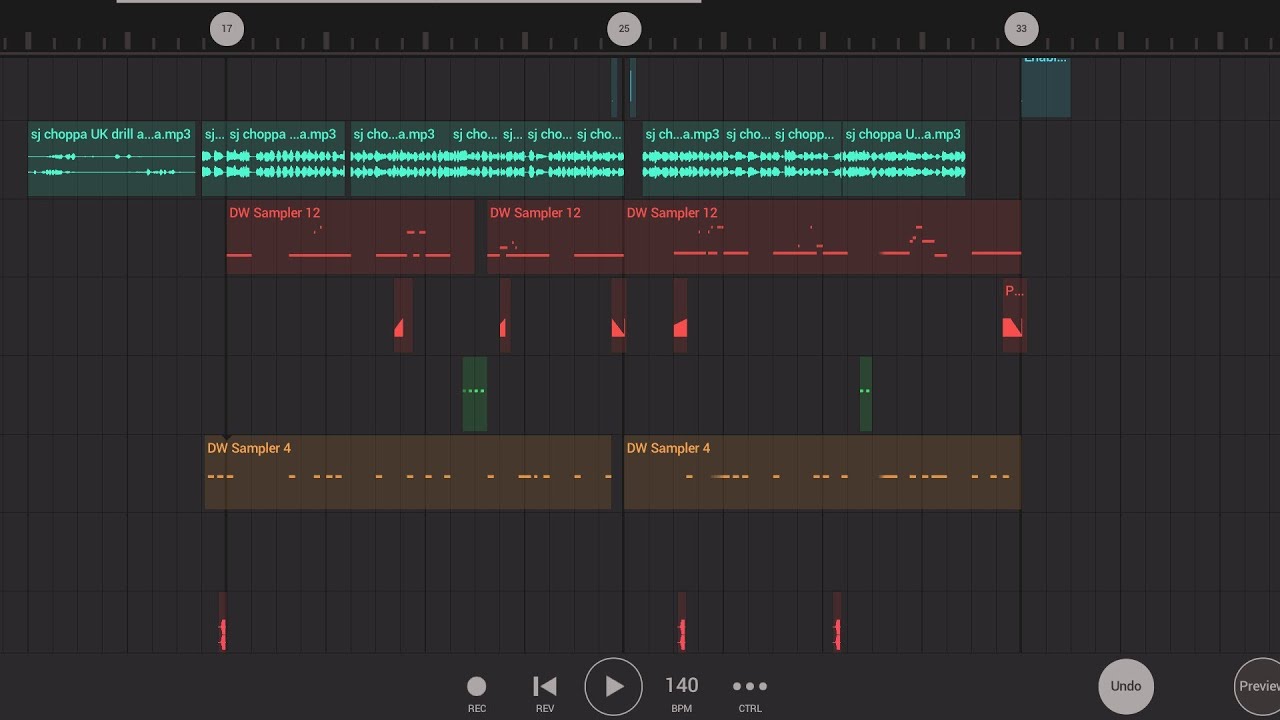Select the 'sj ch...a.mp3' audio clip

click(x=682, y=159)
